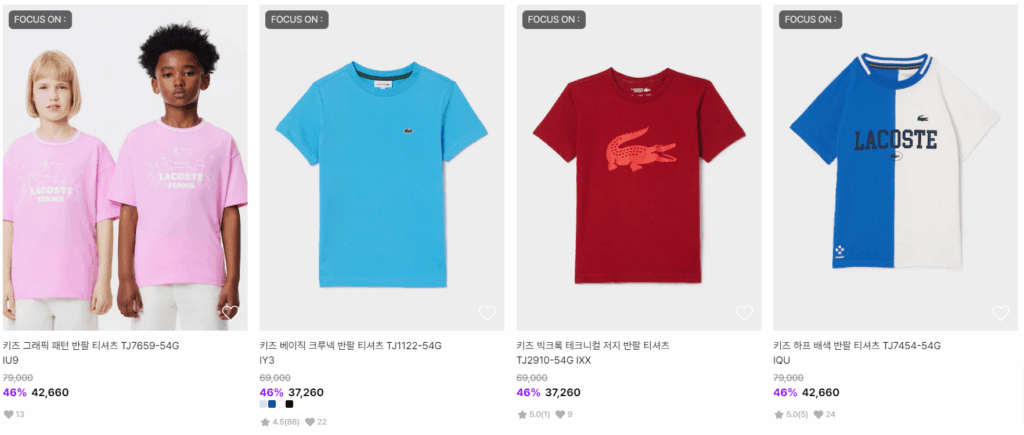
Task: Click the red crocodile t-shirt image
Action: tap(638, 170)
